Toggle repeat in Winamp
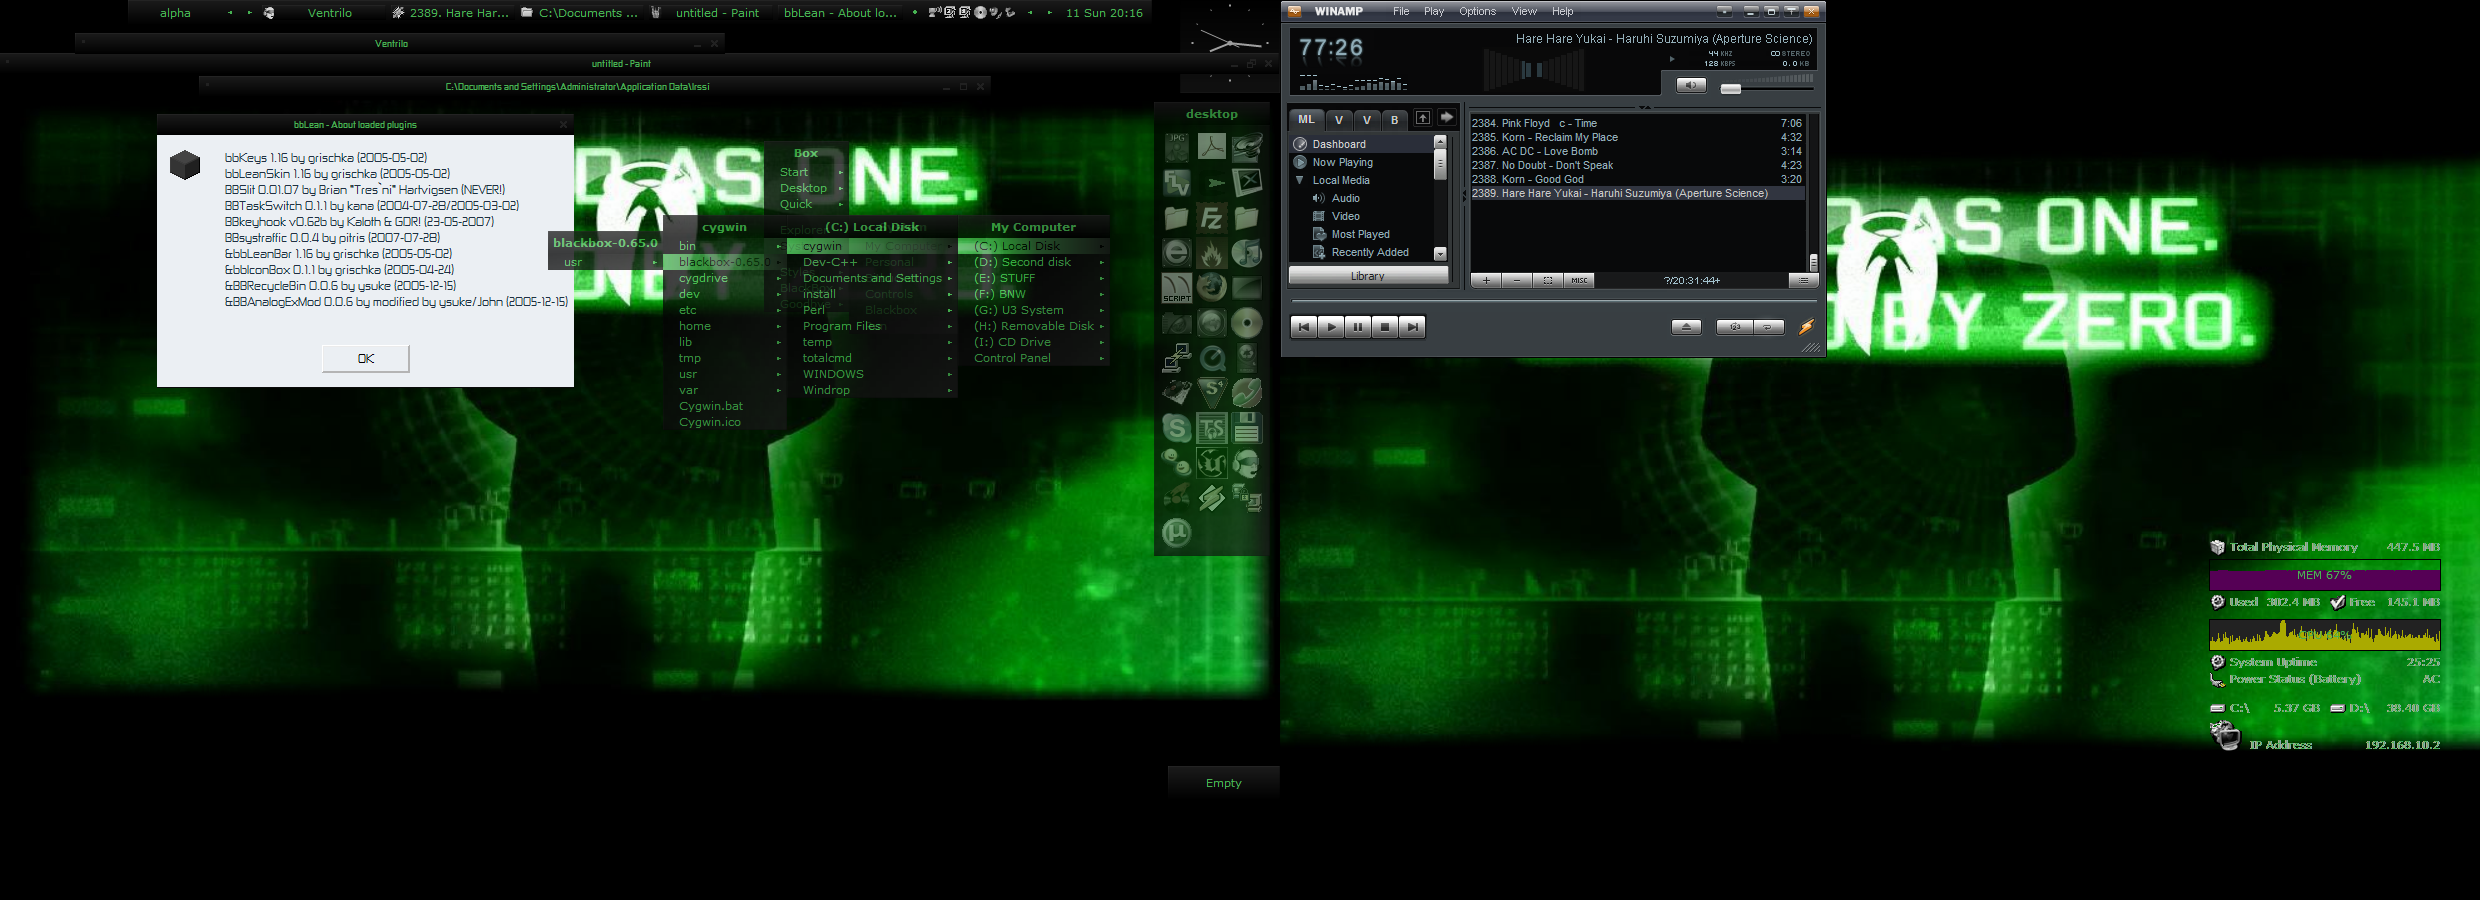Image resolution: width=2480 pixels, height=900 pixels. pyautogui.click(x=1769, y=327)
